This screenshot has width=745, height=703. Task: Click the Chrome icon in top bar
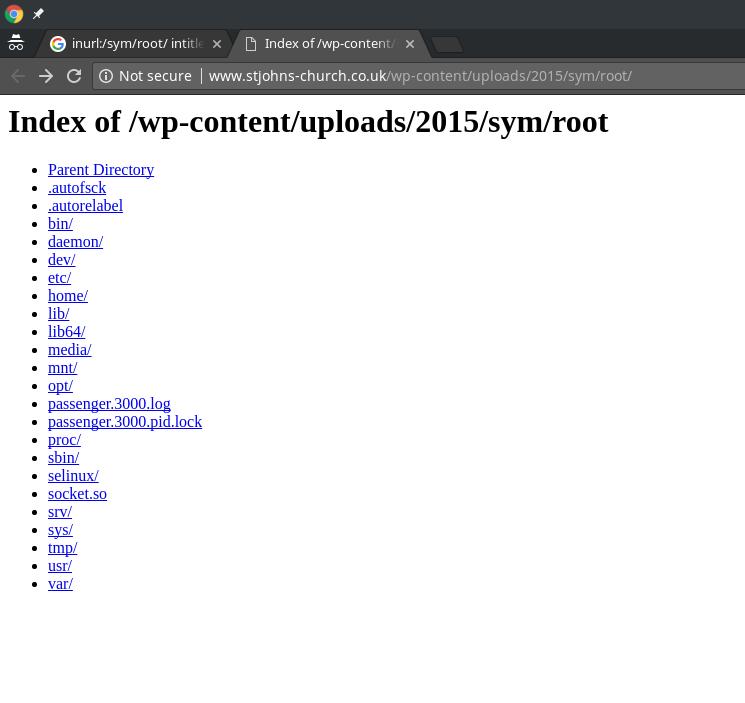pyautogui.click(x=14, y=14)
